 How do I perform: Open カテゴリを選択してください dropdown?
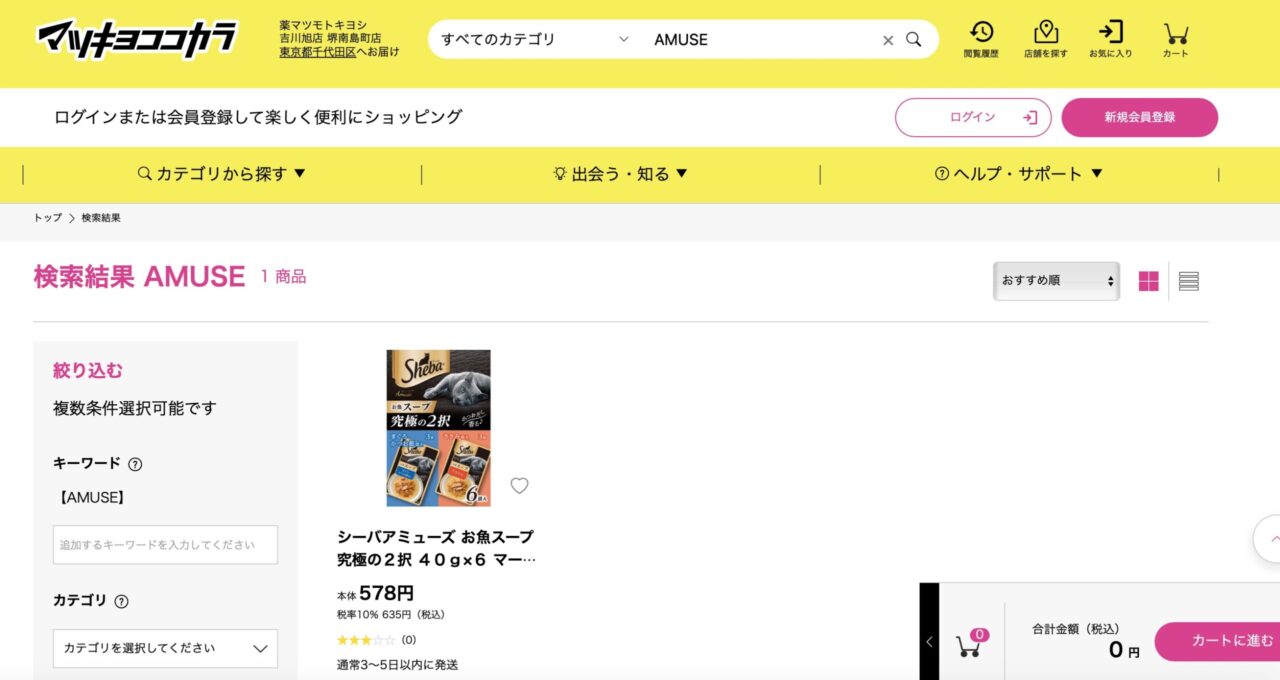pyautogui.click(x=165, y=648)
